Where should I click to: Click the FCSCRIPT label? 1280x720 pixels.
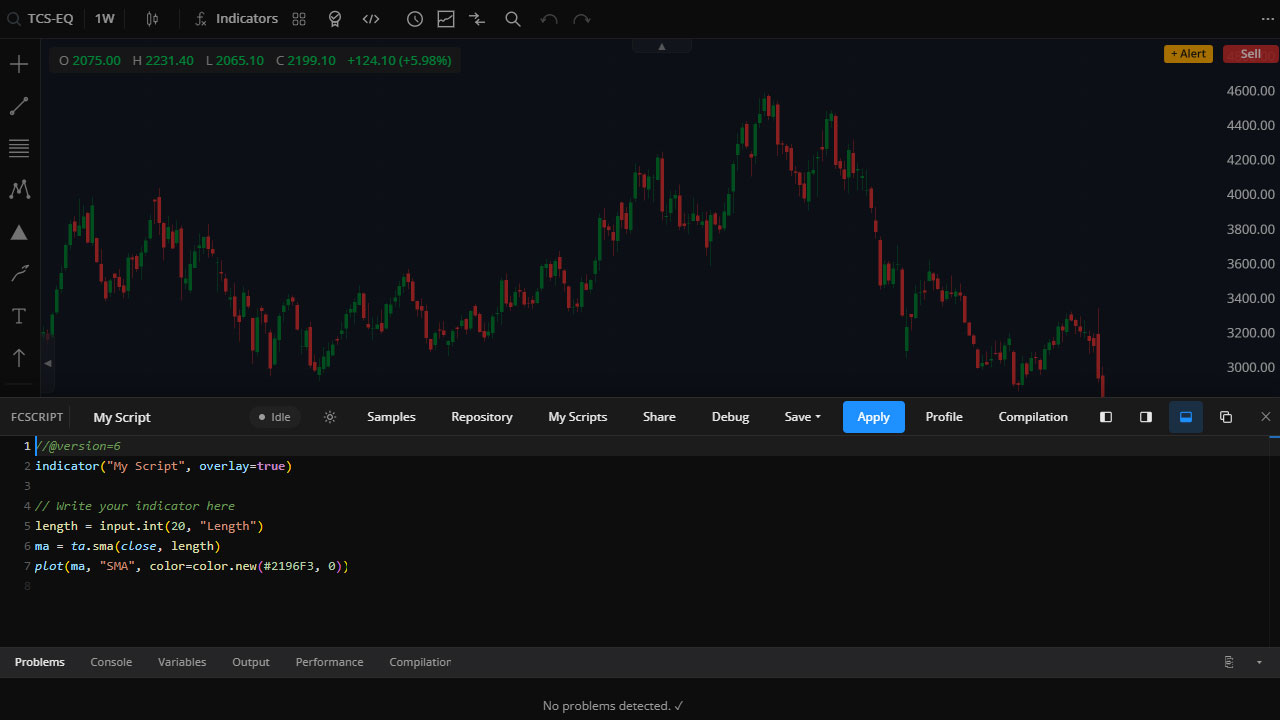[37, 417]
